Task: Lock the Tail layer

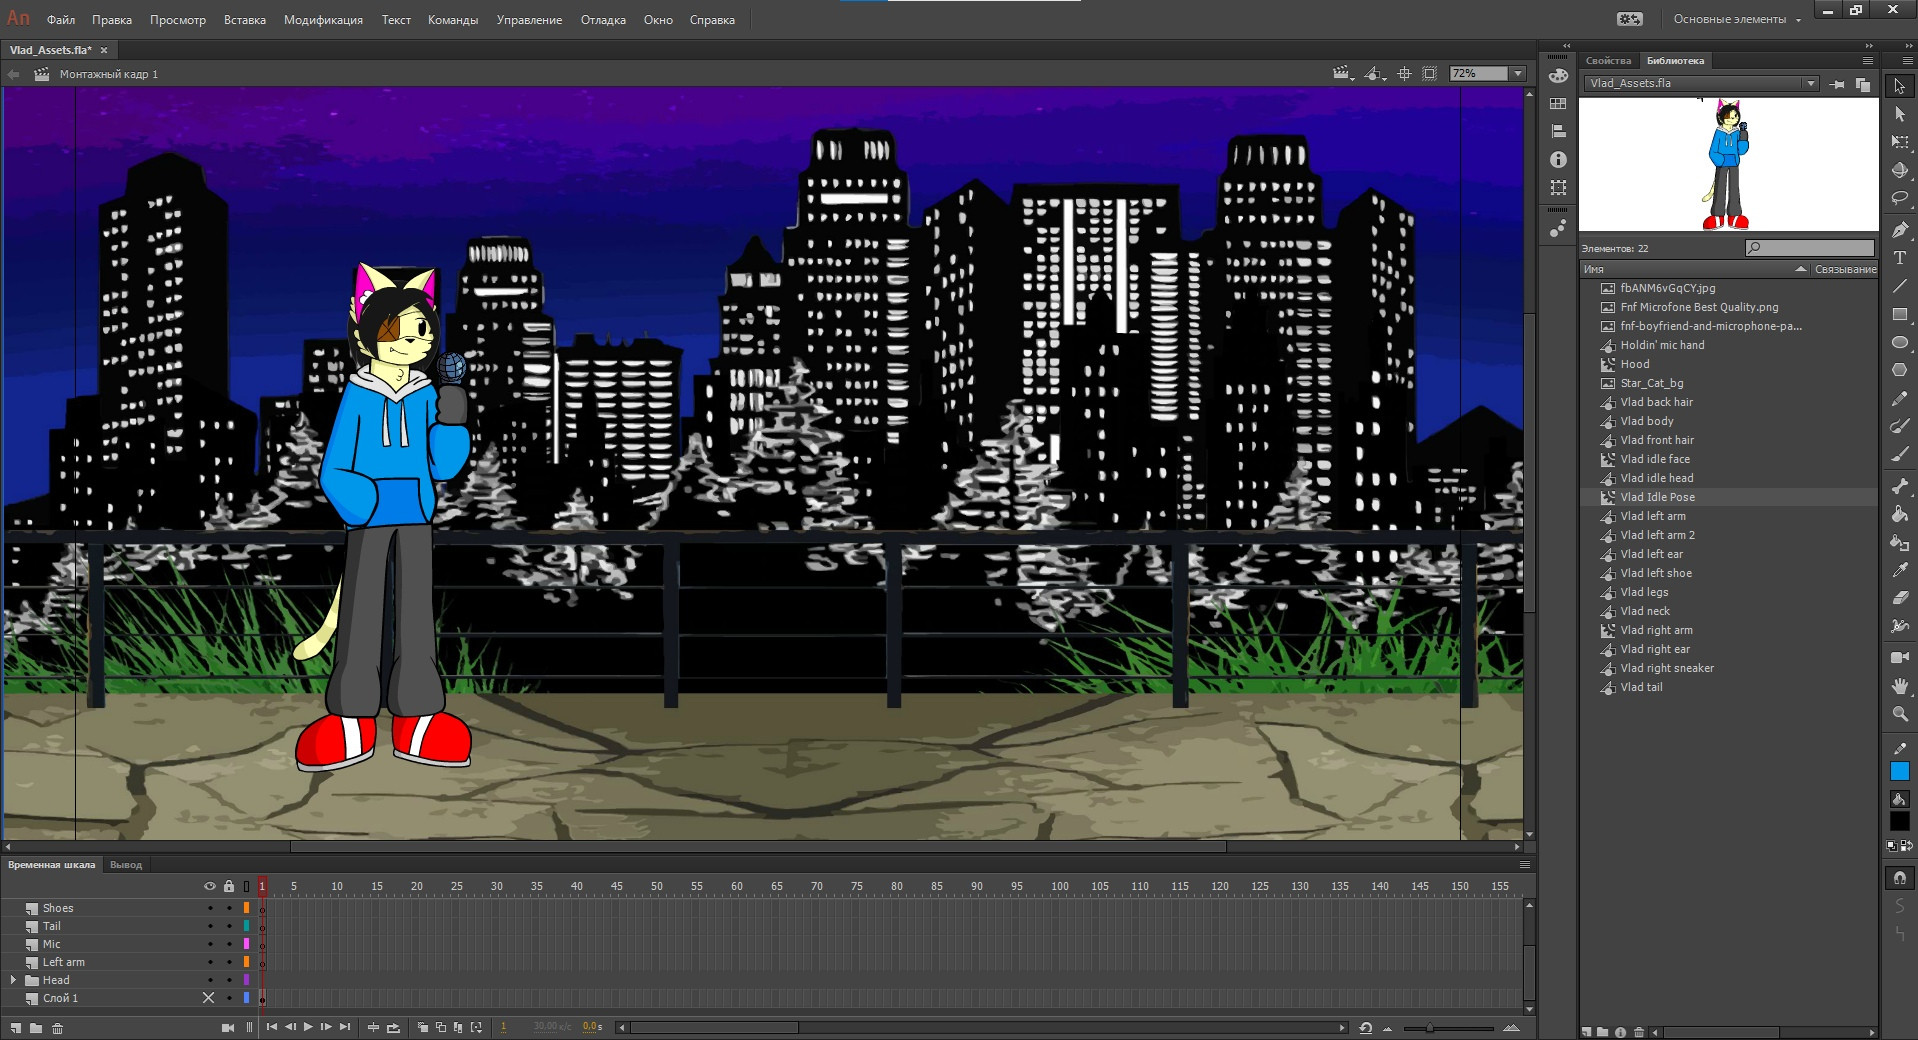Action: click(229, 926)
